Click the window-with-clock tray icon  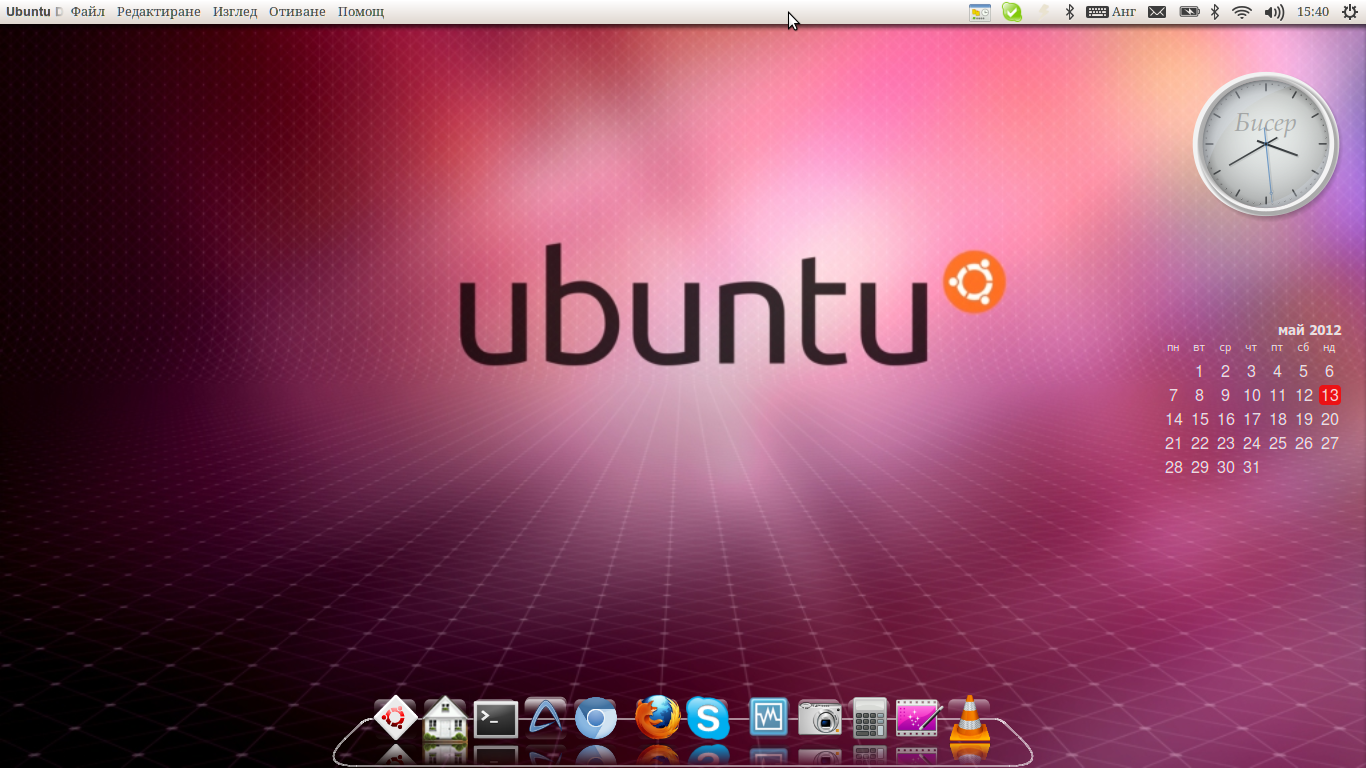pos(980,12)
